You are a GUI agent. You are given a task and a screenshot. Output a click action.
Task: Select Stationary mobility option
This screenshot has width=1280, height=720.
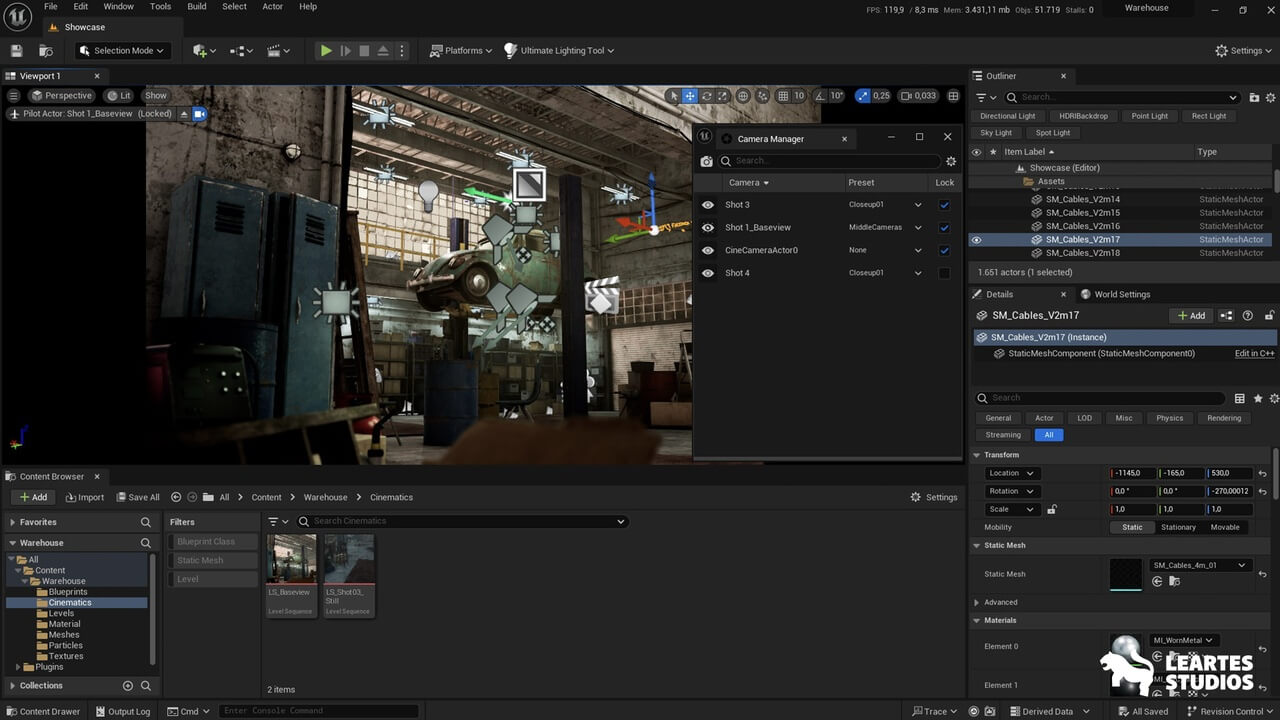tap(1178, 527)
